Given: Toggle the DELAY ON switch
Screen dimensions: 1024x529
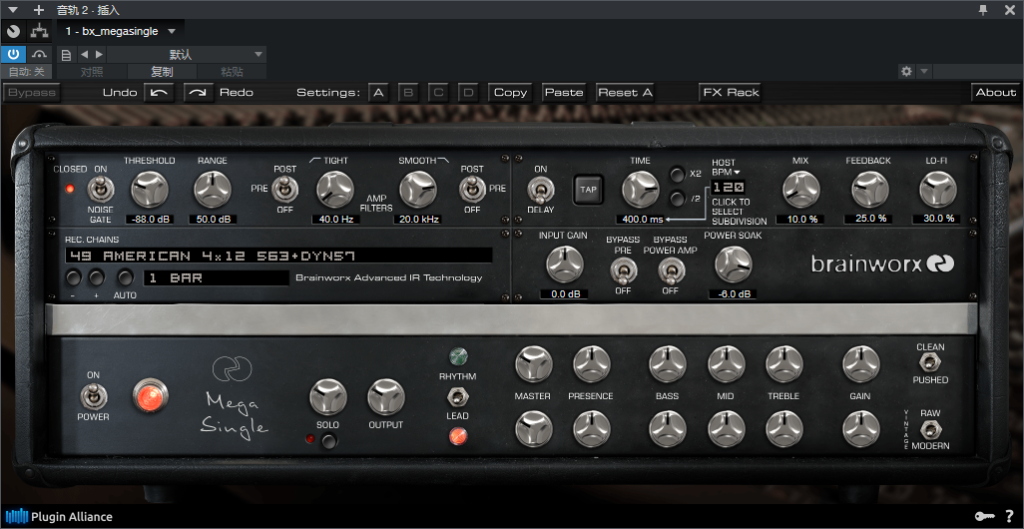Looking at the screenshot, I should click(x=540, y=190).
